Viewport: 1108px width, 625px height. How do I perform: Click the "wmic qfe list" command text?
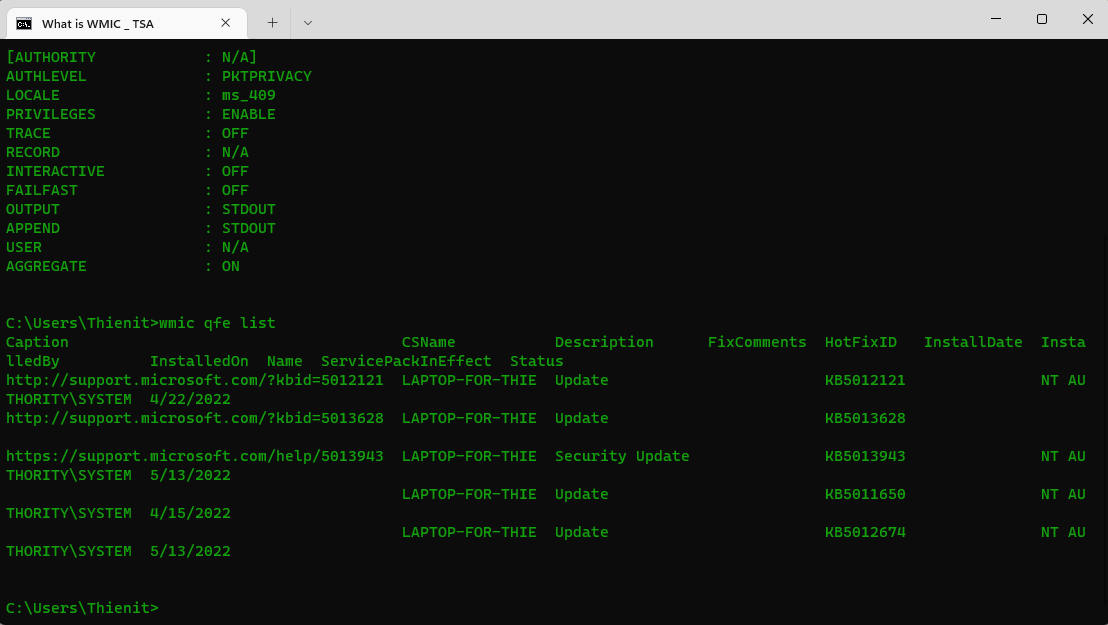click(x=217, y=323)
